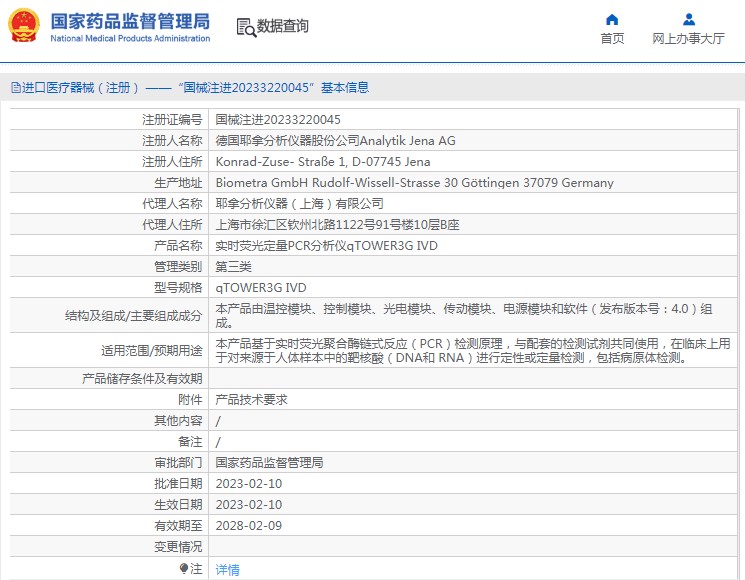745x580 pixels.
Task: Click the 代理人名称 row label
Action: click(x=172, y=203)
